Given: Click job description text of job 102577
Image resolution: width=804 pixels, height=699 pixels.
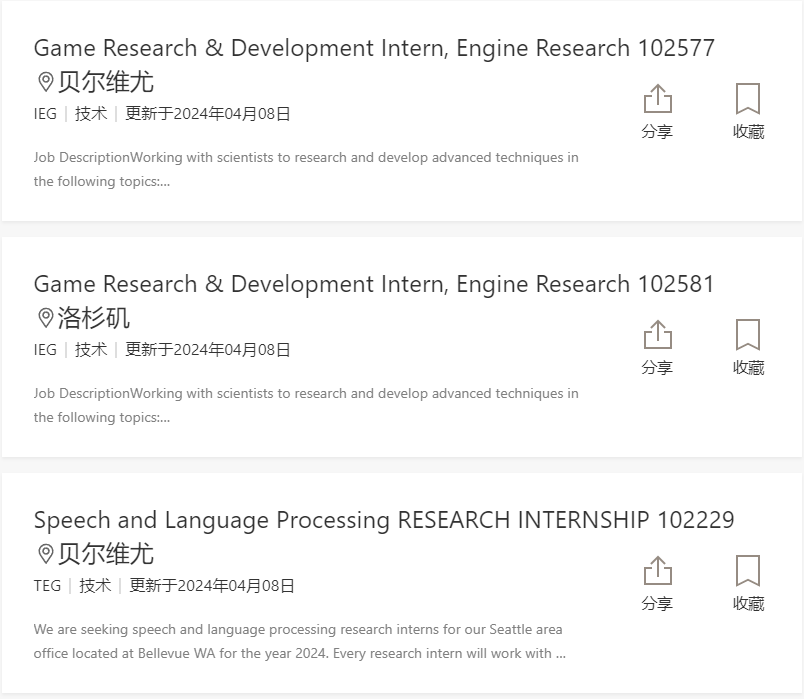Looking at the screenshot, I should (x=306, y=169).
